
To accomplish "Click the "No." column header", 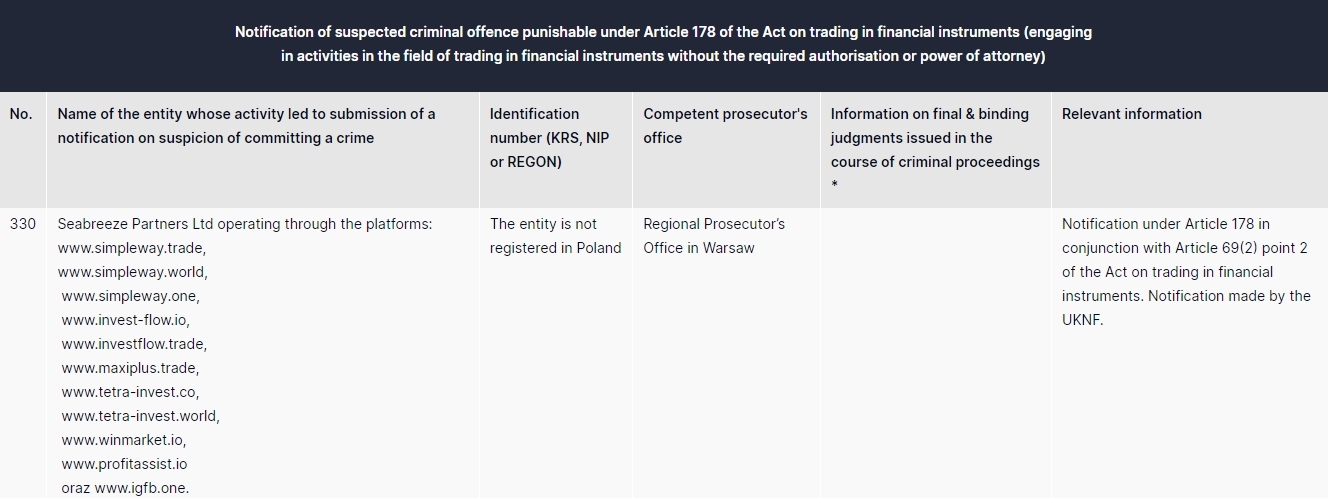I will [x=21, y=114].
